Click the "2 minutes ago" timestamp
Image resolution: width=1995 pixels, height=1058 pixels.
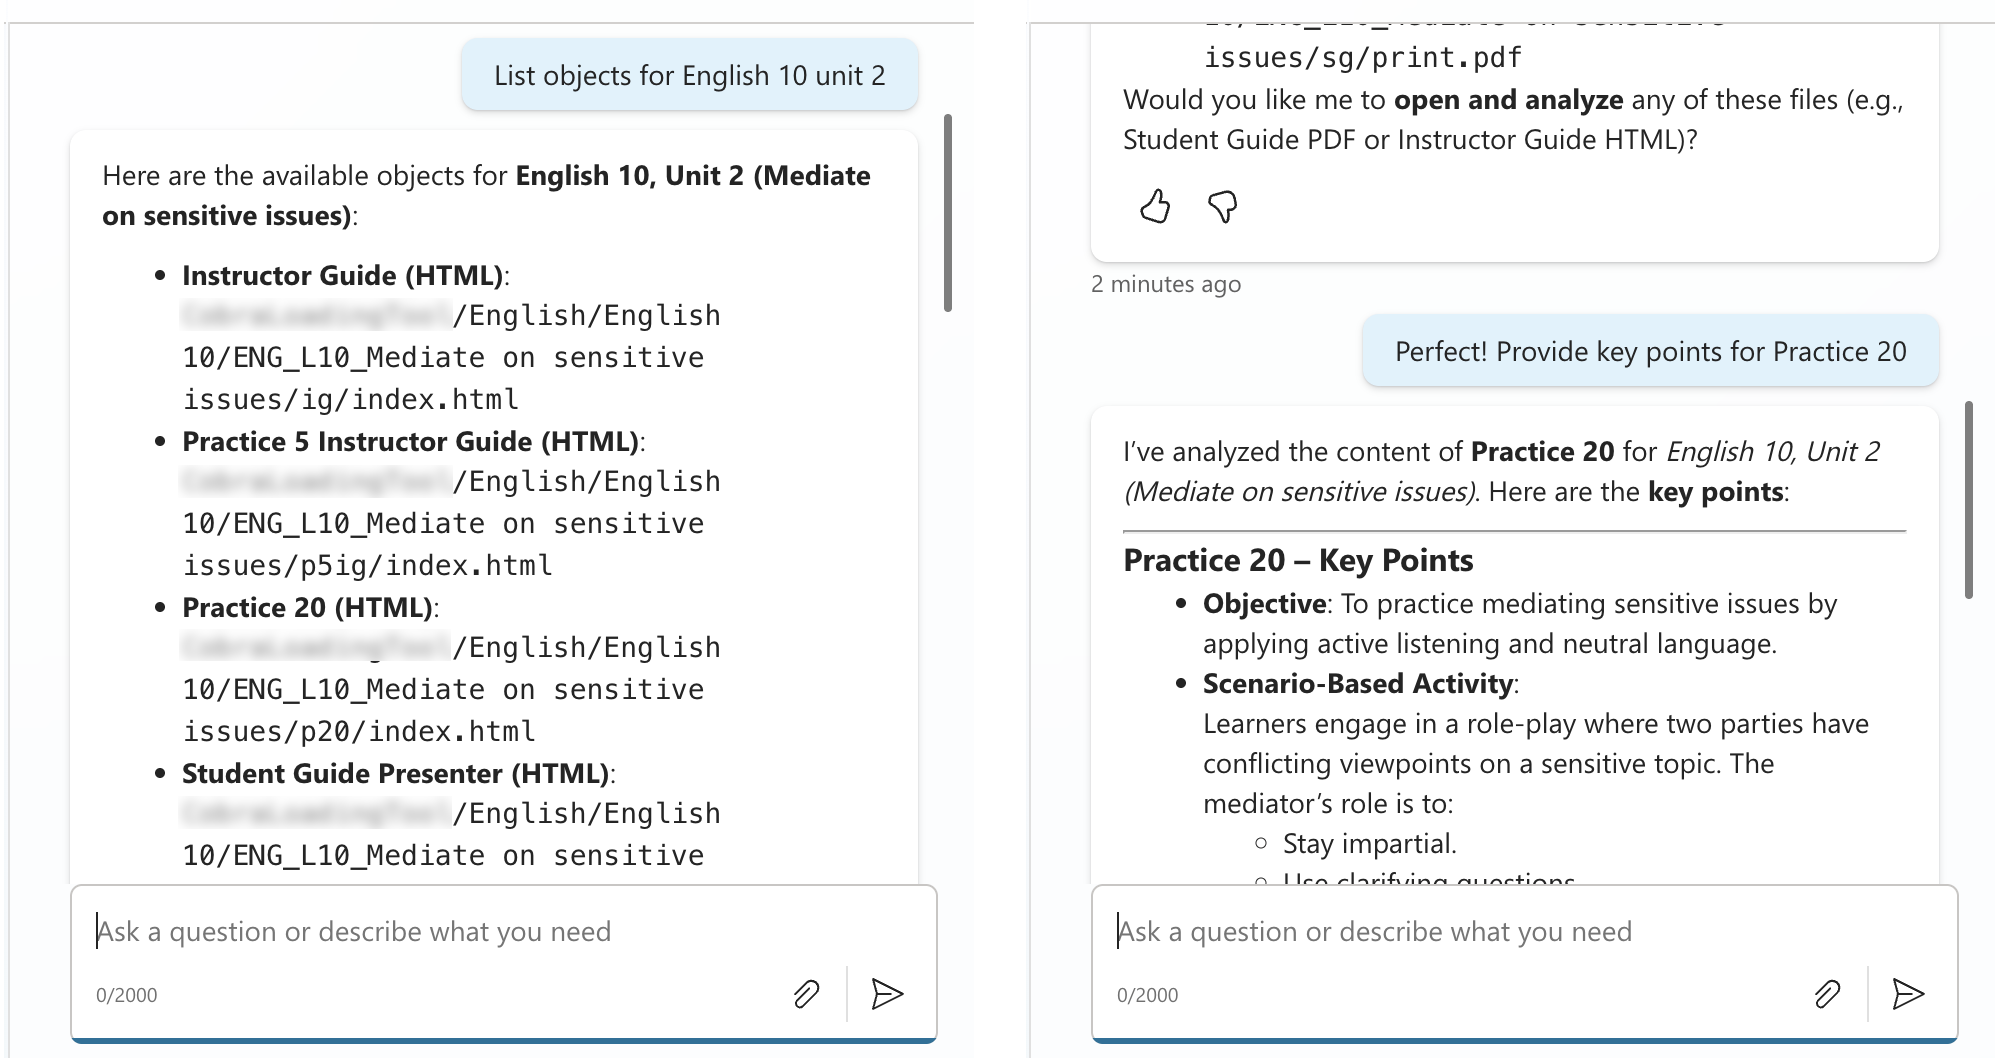click(x=1166, y=284)
